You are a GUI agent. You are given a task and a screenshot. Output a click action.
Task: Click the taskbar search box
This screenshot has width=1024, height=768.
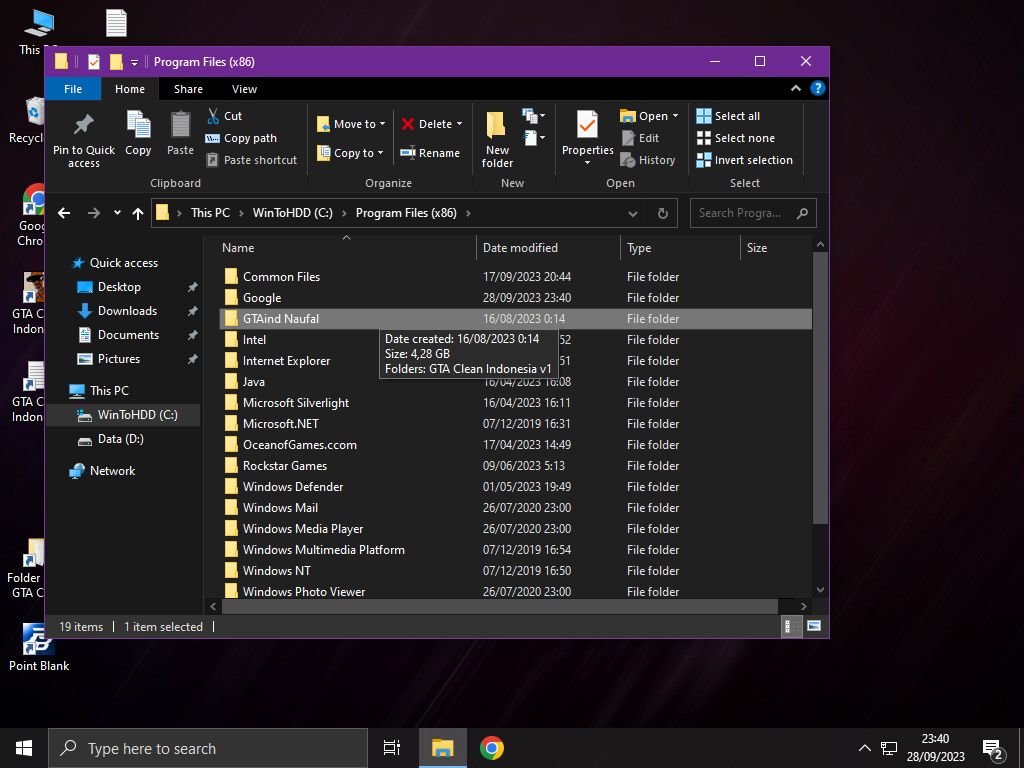click(x=208, y=748)
